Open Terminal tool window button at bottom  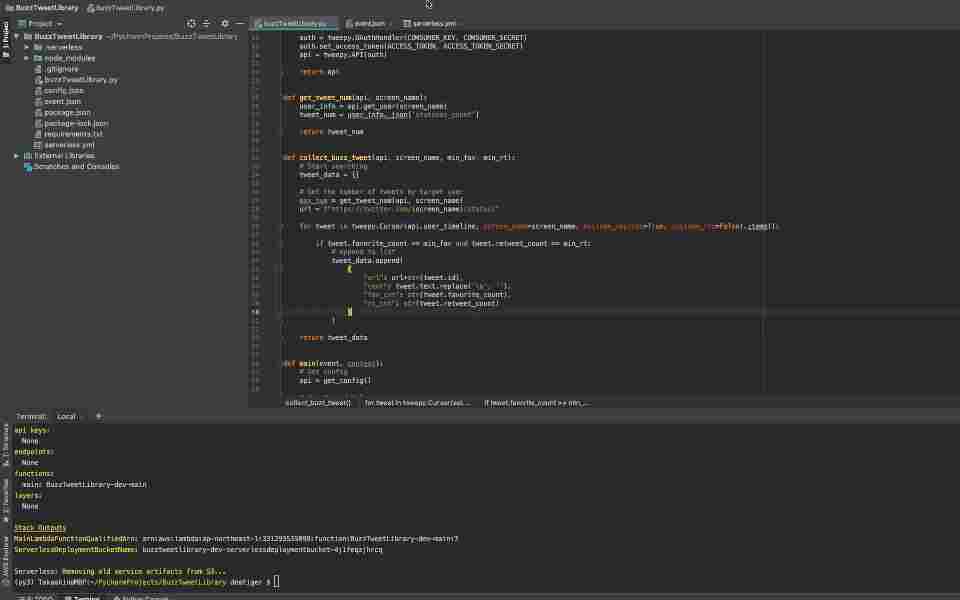82,598
